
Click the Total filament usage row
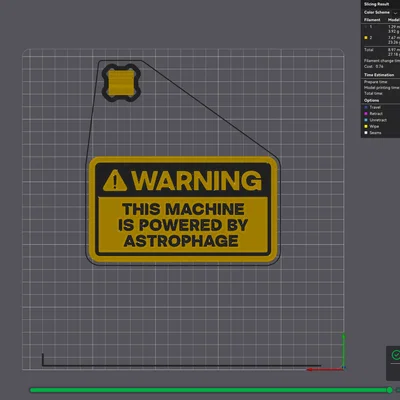click(381, 52)
